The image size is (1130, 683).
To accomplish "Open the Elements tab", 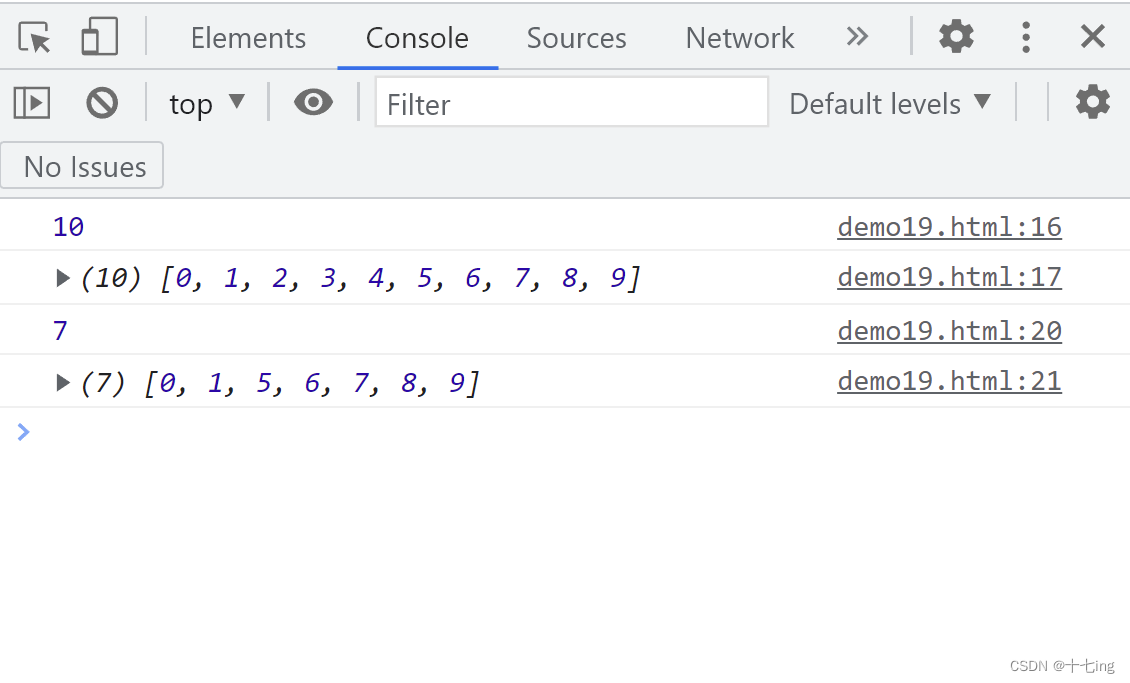I will [248, 37].
